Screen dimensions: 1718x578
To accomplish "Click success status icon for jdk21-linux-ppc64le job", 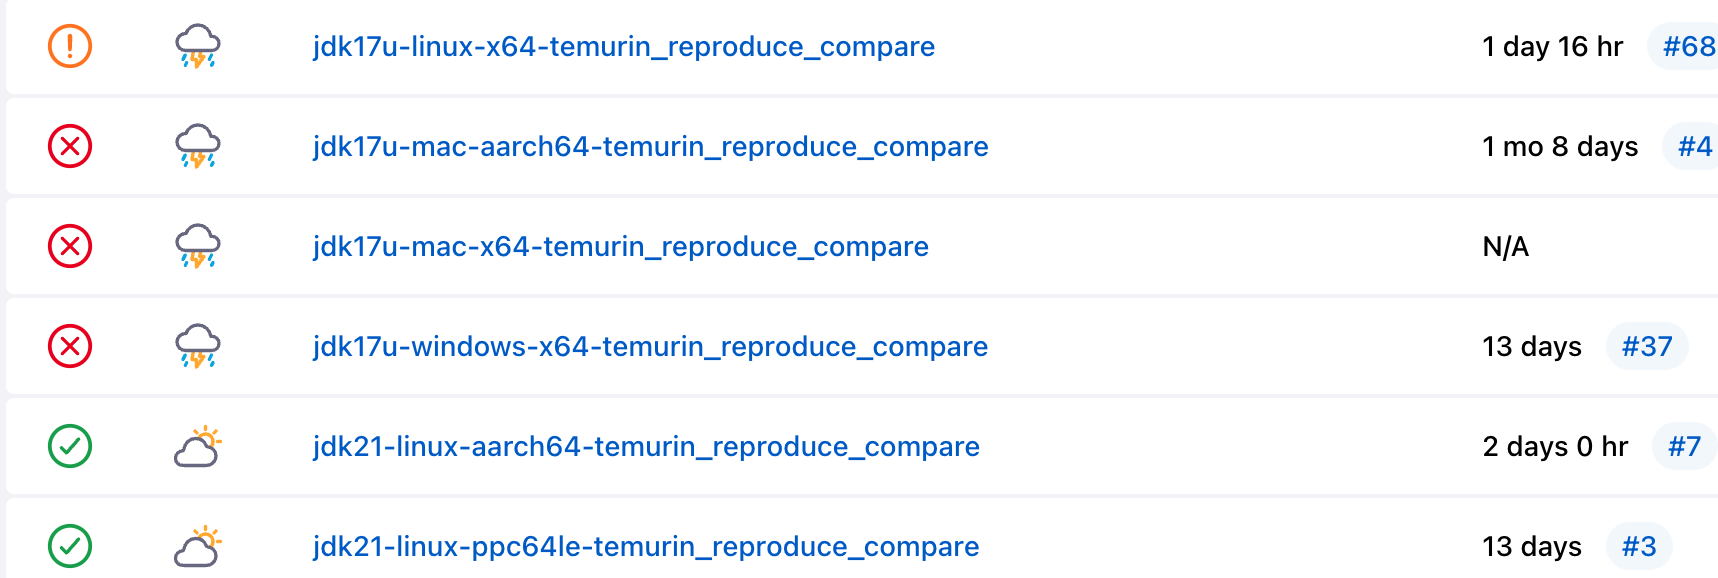I will coord(70,546).
